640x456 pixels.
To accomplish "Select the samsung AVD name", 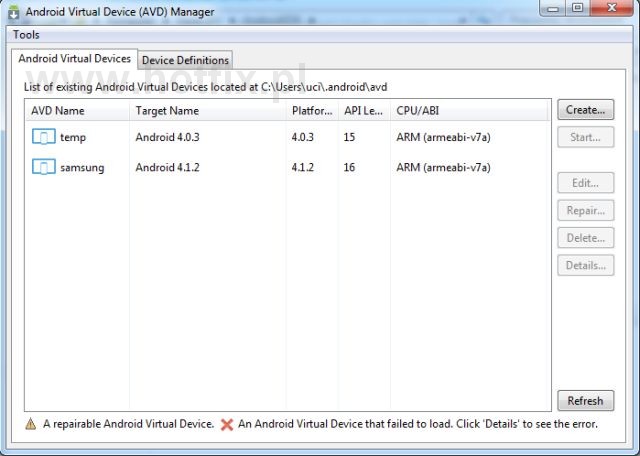I will pos(82,167).
